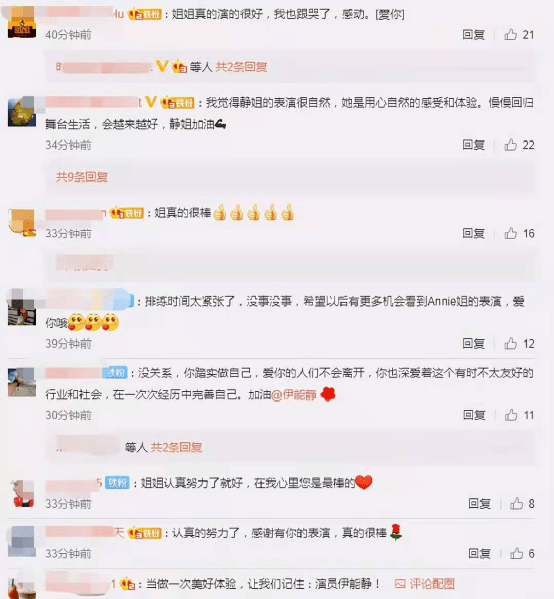Like the comment with 22 likes
Screen dimensions: 554x599
(510, 145)
